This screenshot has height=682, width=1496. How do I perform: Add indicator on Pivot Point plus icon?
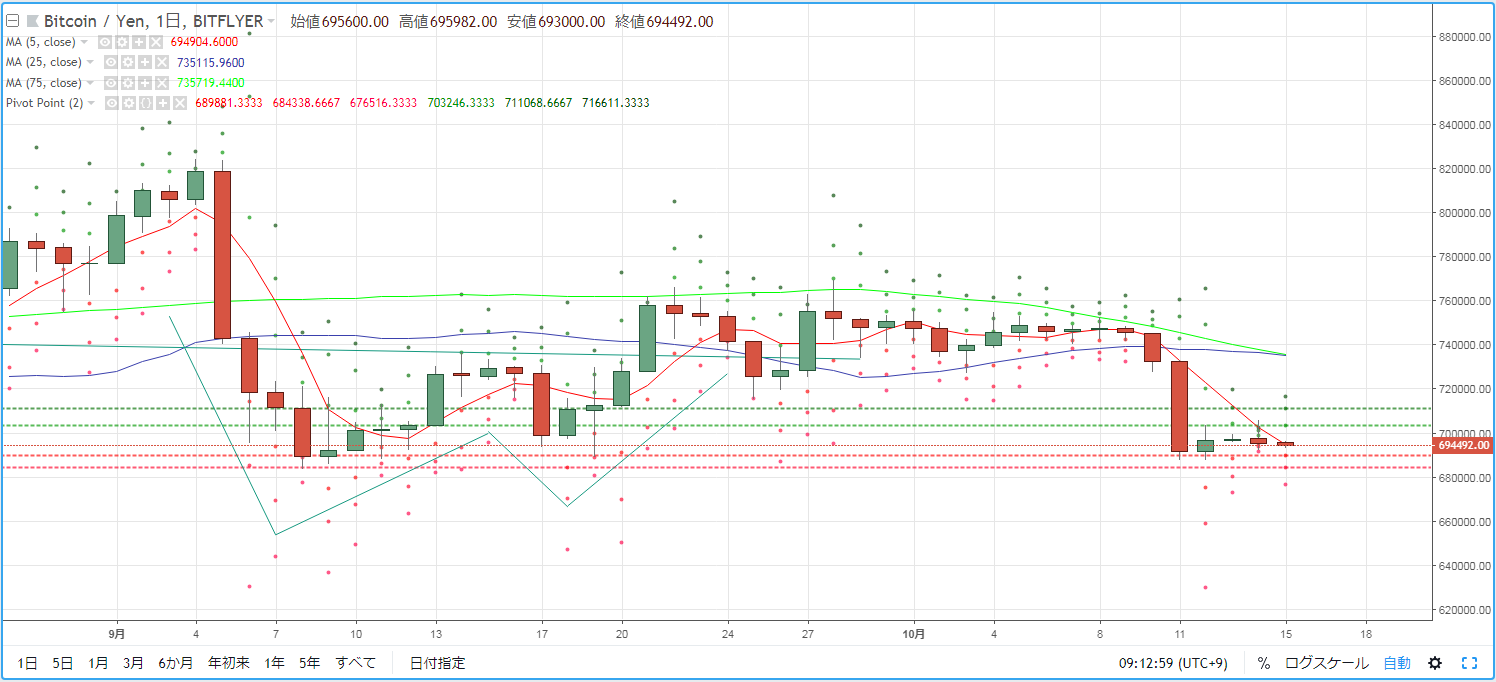coord(163,103)
